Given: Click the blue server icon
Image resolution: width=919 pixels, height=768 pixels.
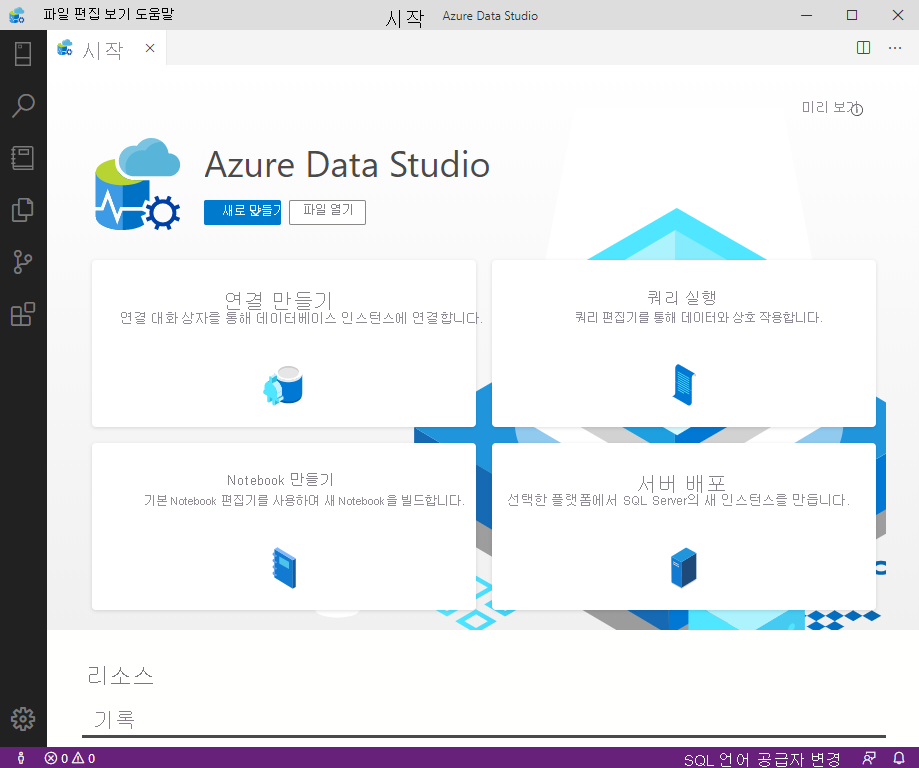Looking at the screenshot, I should click(683, 567).
